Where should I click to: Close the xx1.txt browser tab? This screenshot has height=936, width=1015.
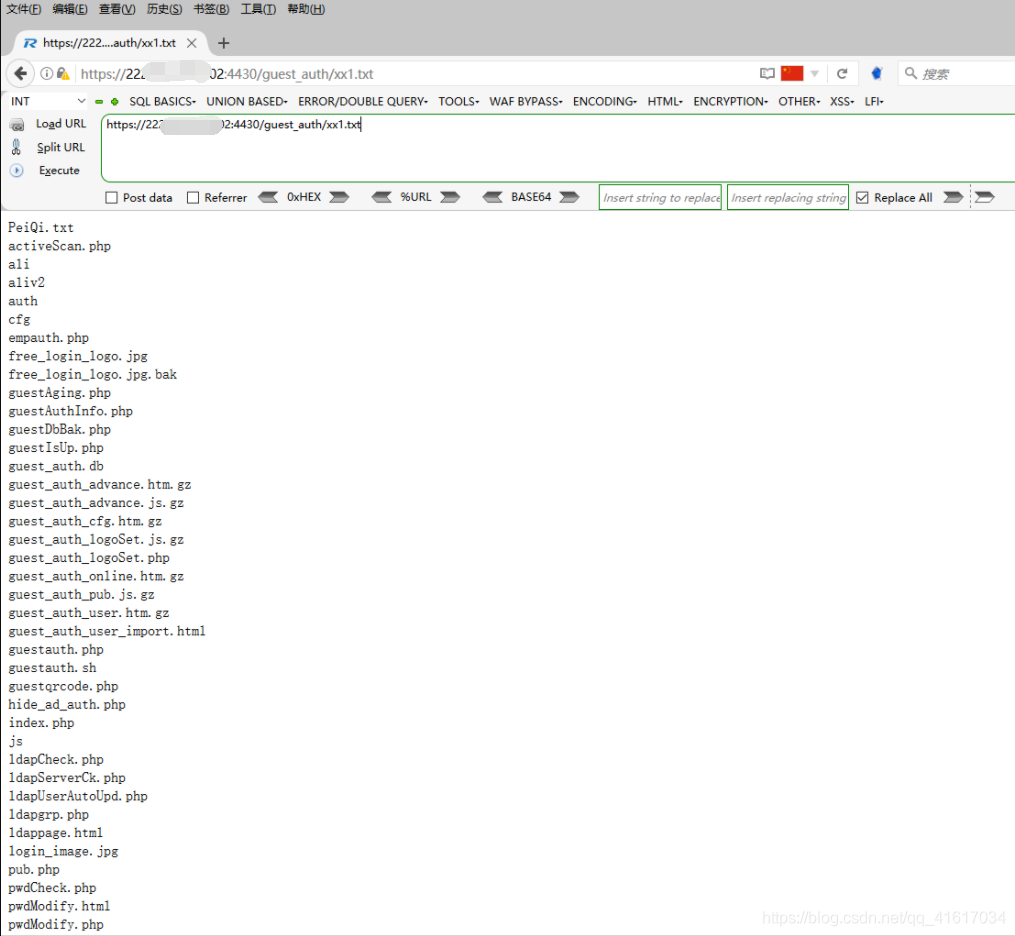click(x=192, y=43)
